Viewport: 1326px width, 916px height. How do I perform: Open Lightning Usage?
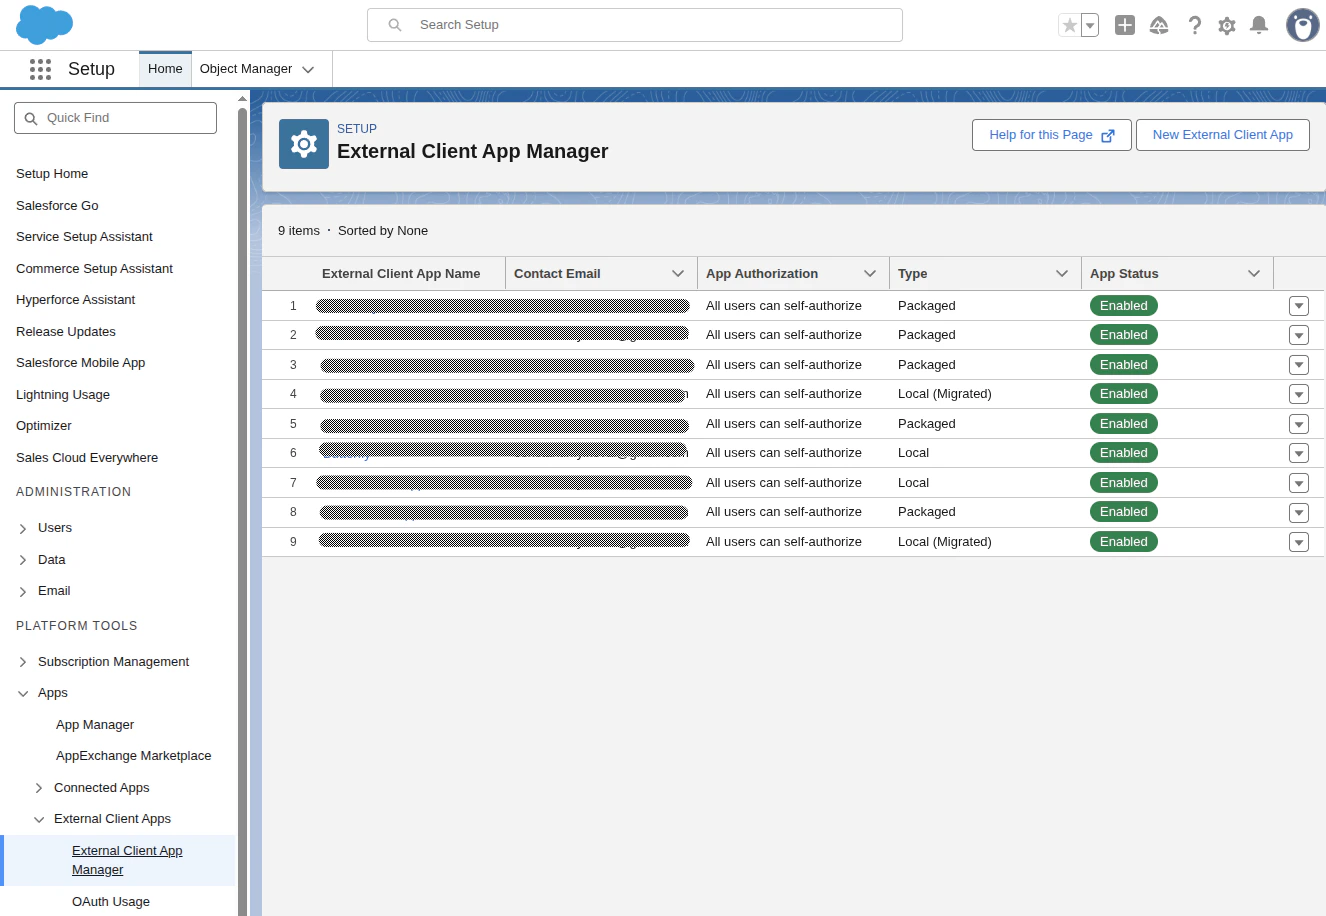[63, 395]
